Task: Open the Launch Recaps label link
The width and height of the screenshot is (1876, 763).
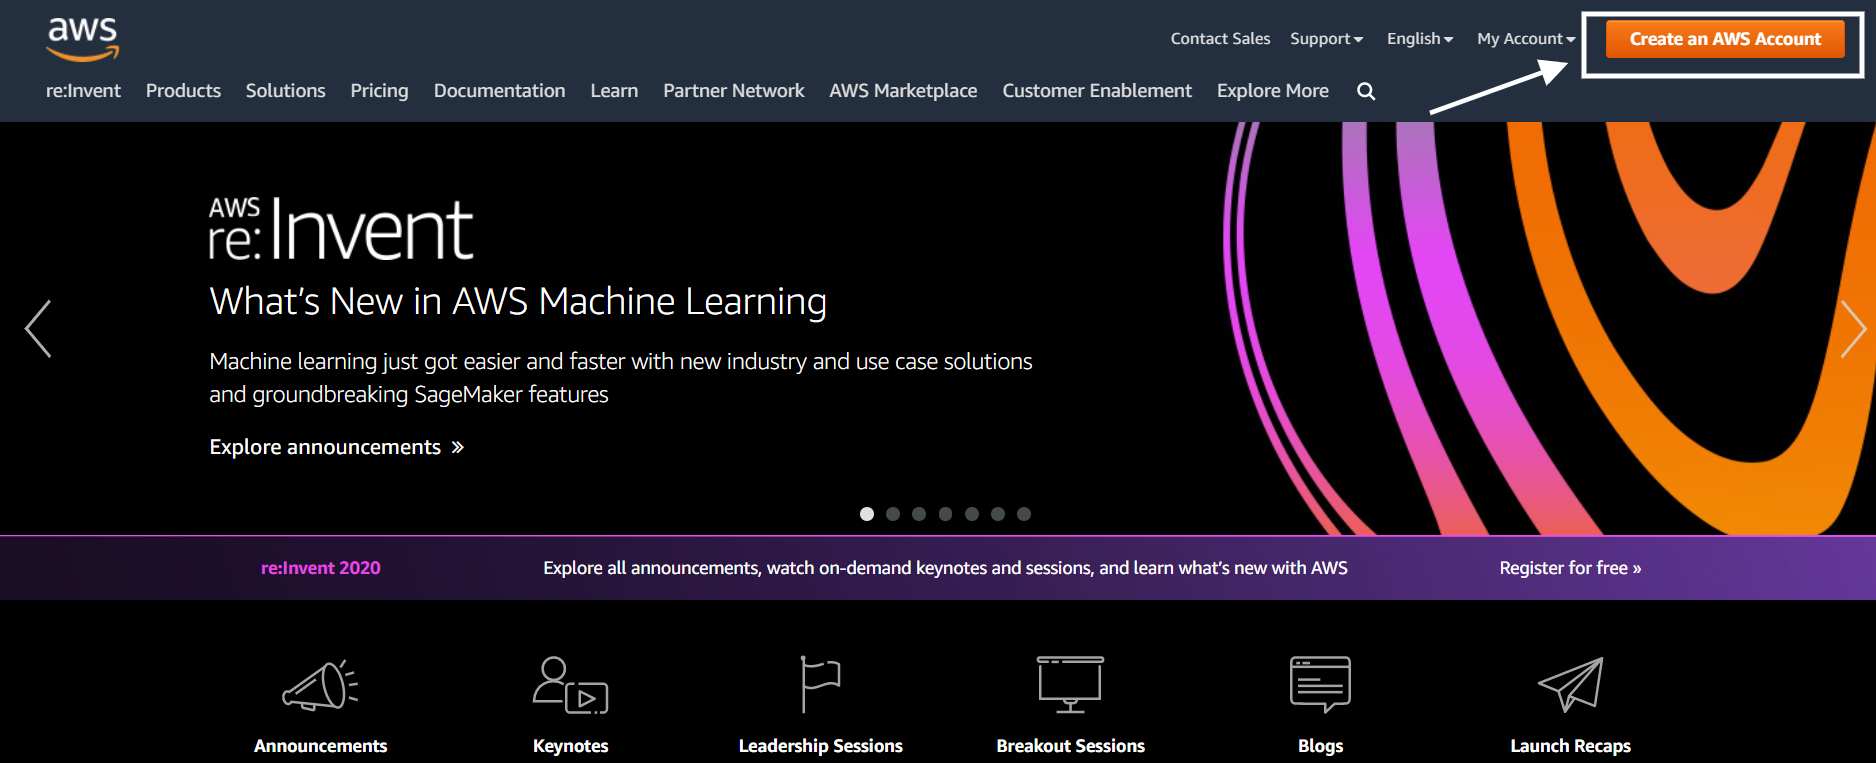Action: (x=1570, y=746)
